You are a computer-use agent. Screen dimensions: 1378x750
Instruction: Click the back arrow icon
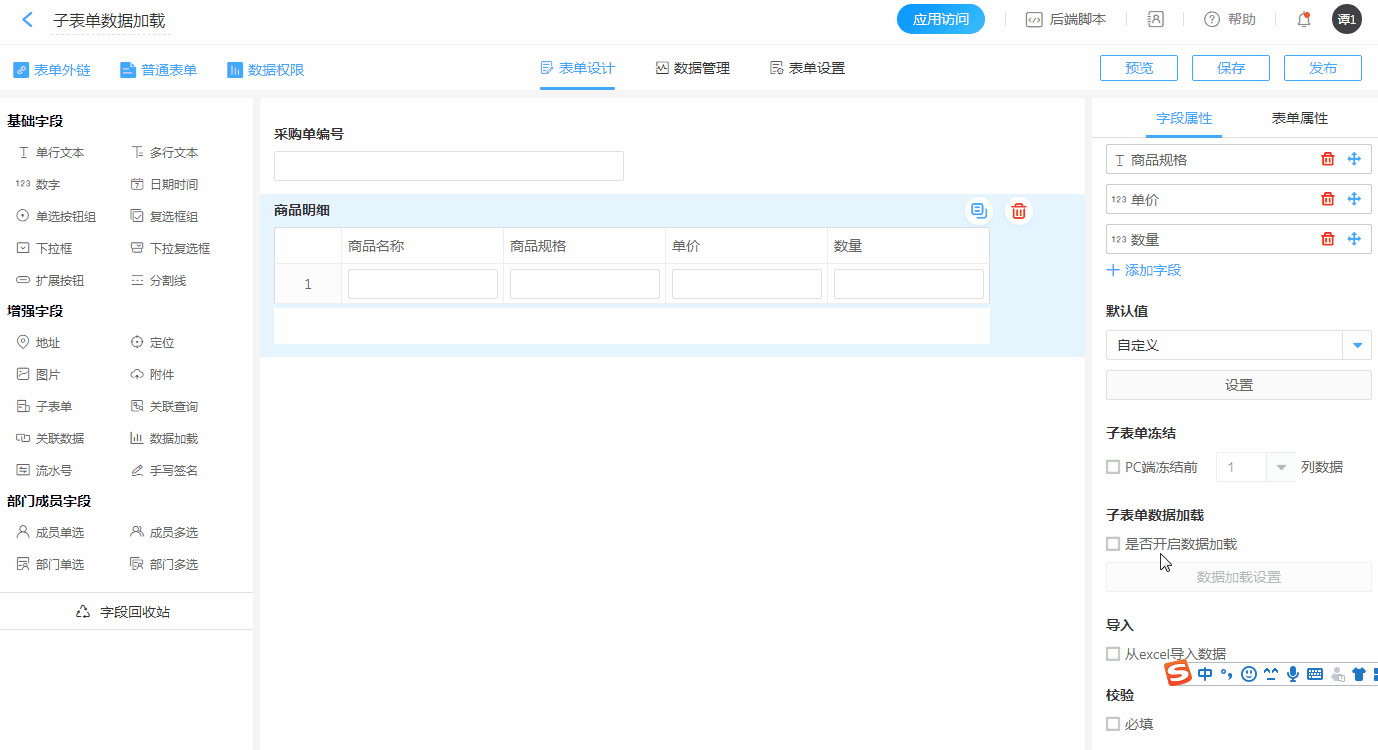(x=27, y=20)
